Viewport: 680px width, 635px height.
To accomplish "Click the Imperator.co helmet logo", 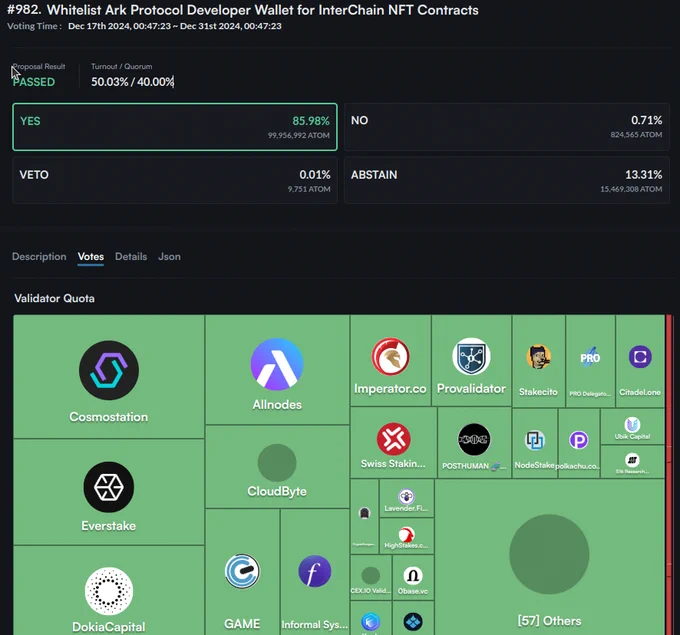I will pyautogui.click(x=390, y=357).
